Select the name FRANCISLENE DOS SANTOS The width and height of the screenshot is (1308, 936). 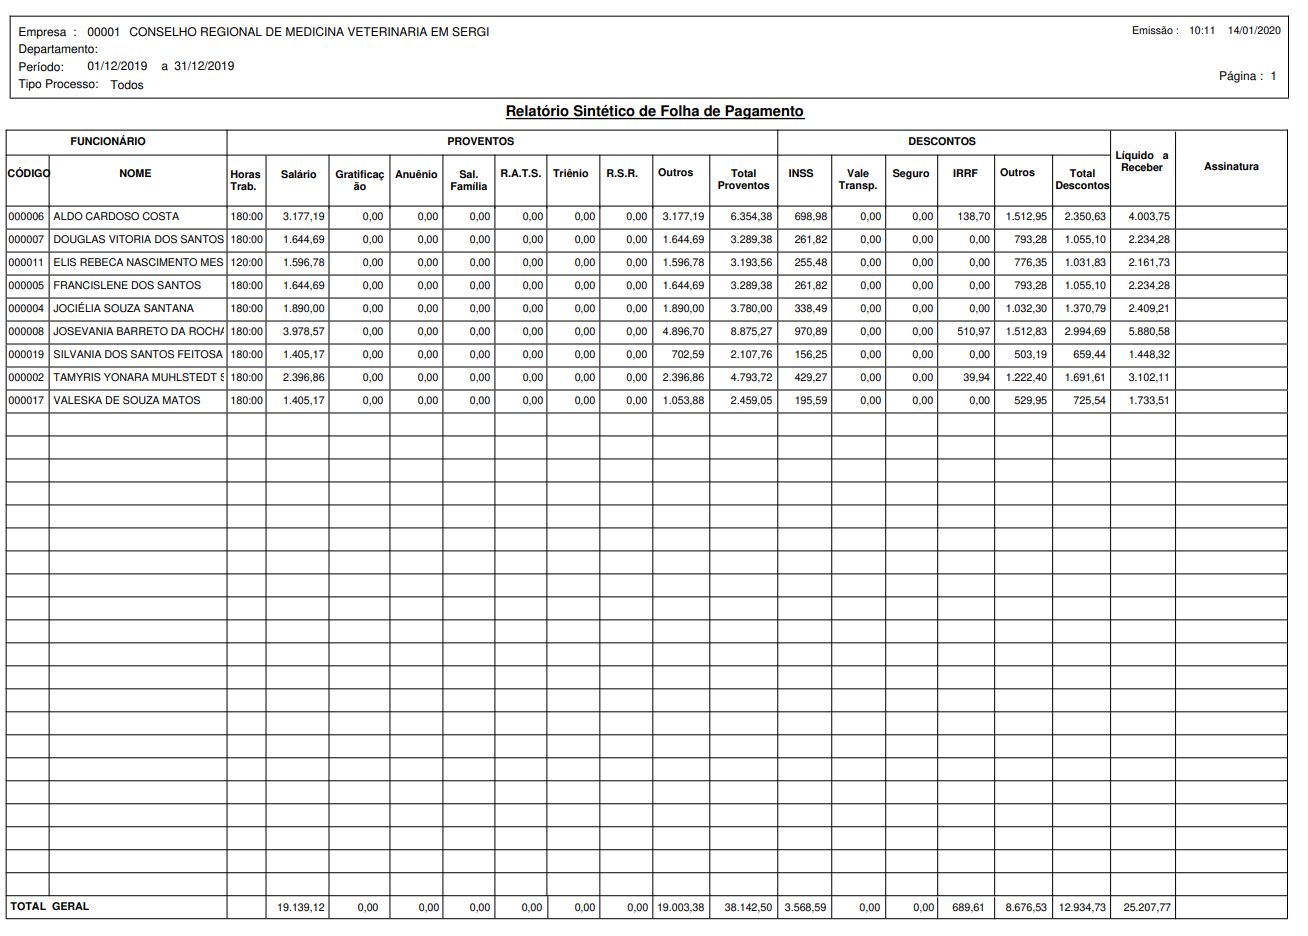pos(127,285)
